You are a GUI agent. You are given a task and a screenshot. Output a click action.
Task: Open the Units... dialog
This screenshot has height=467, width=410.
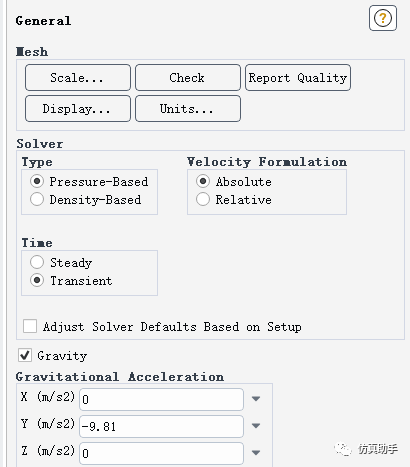(188, 109)
